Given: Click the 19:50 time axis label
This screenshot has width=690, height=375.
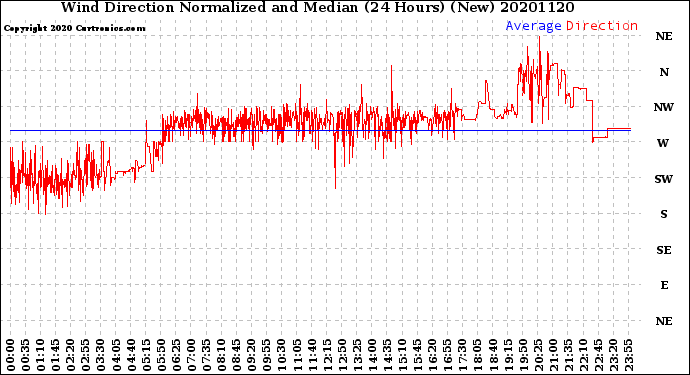Looking at the screenshot, I should pyautogui.click(x=523, y=355).
